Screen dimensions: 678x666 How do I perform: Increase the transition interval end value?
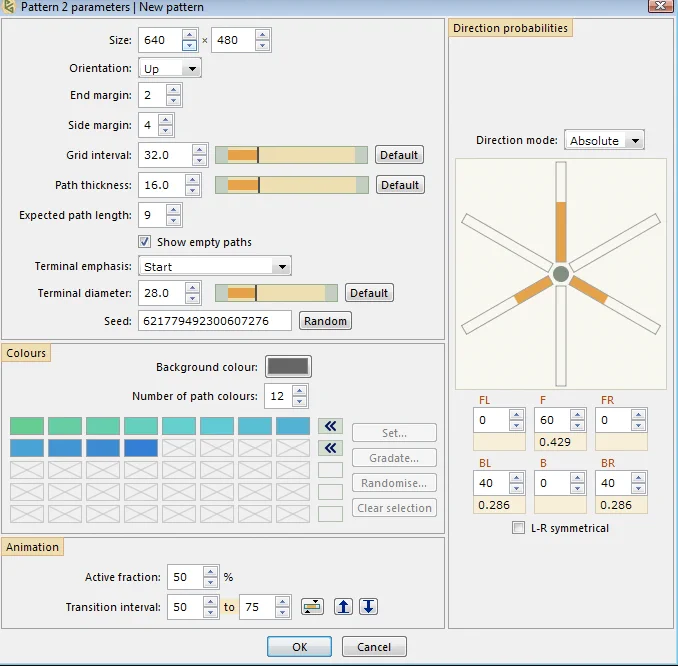point(282,602)
